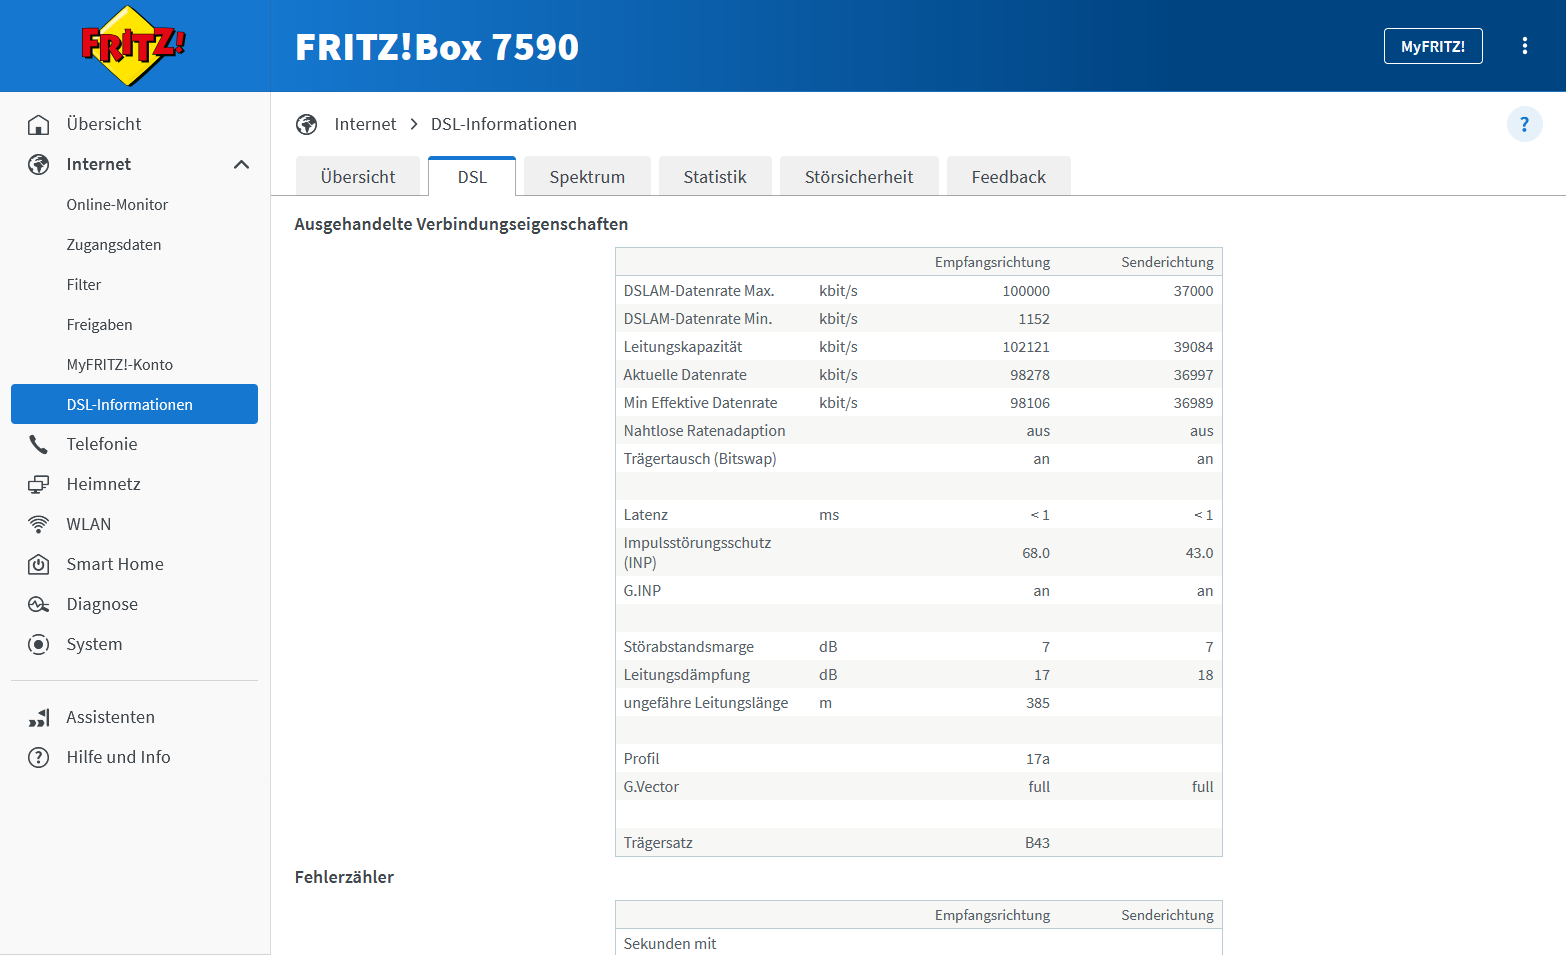Image resolution: width=1566 pixels, height=955 pixels.
Task: Click the Diagnose icon
Action: pyautogui.click(x=38, y=604)
